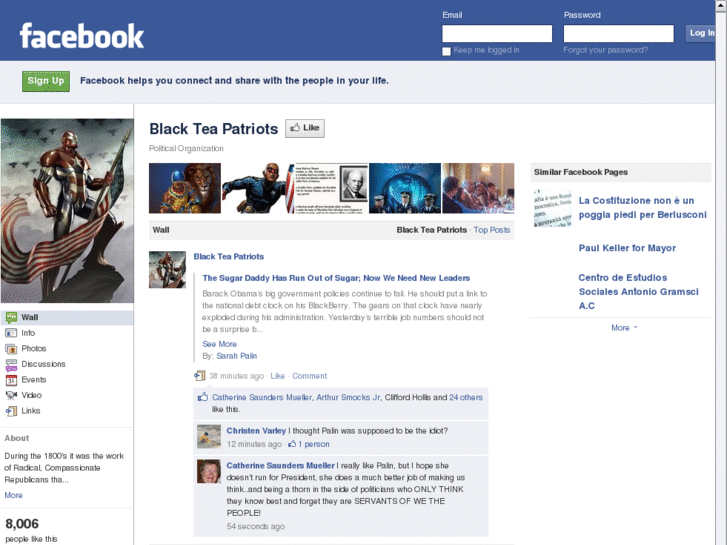Screen dimensions: 727x545
Task: Open the Wall sidebar icon
Action: click(11, 317)
